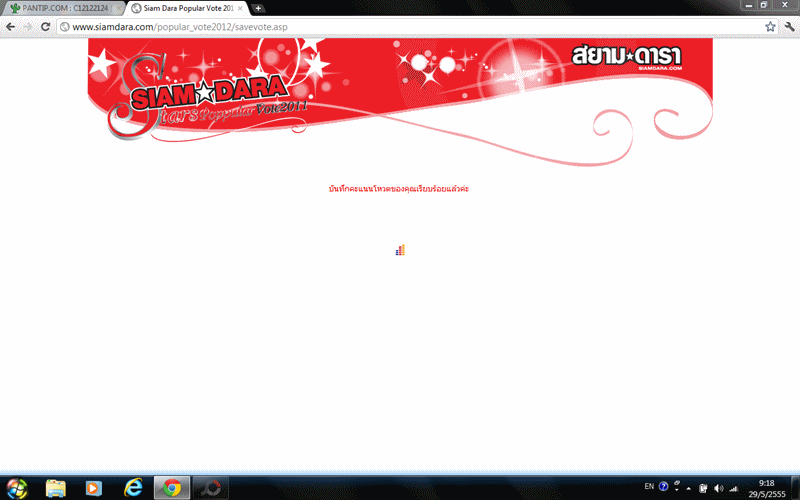The image size is (800, 500).
Task: Close the Siam Dara Popular Vote tab
Action: coord(240,8)
